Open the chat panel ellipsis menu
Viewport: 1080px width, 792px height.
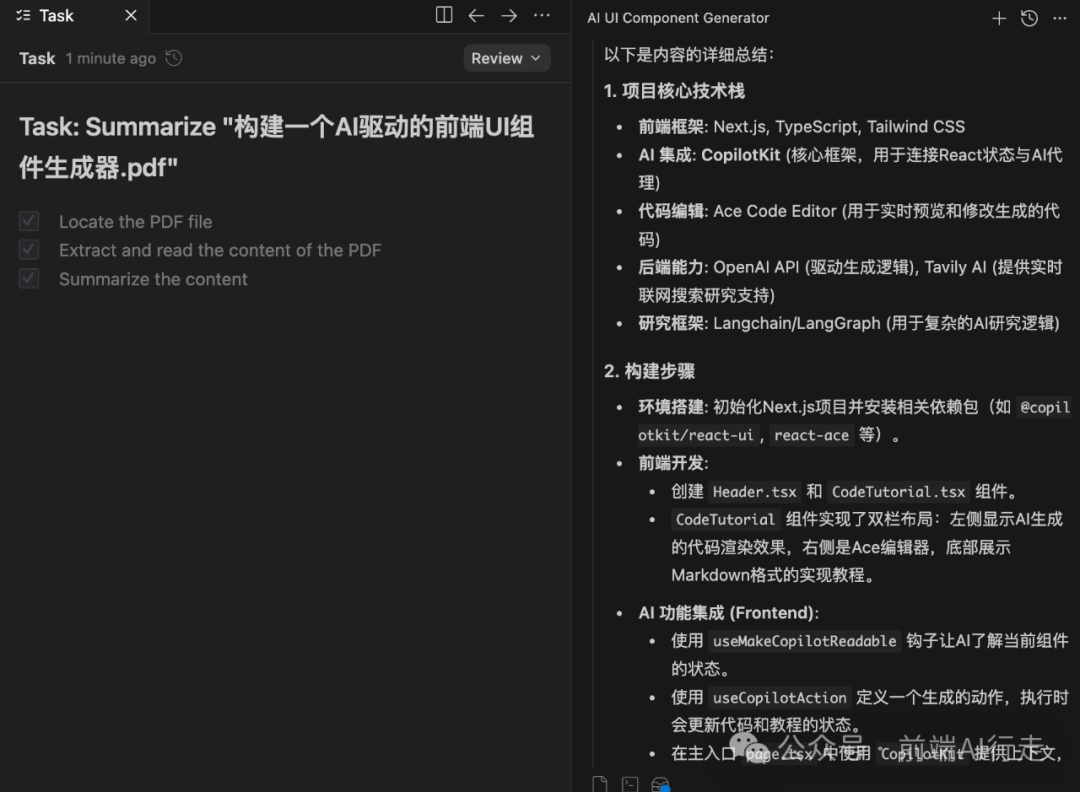[1059, 17]
